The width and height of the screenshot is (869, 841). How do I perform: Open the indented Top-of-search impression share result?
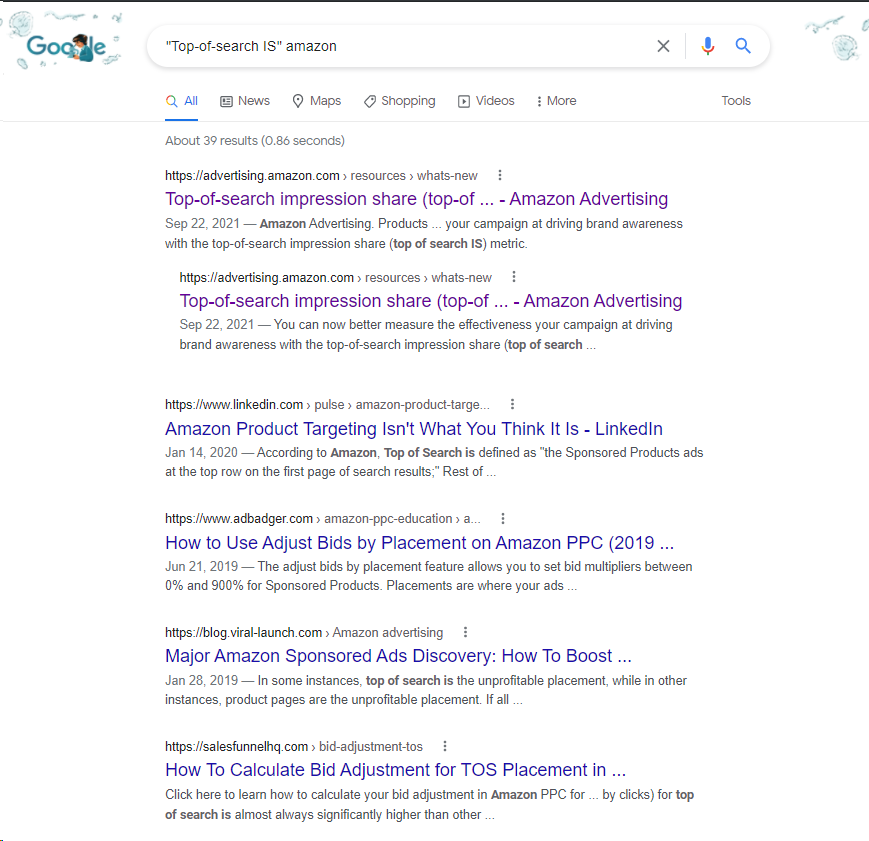[431, 301]
